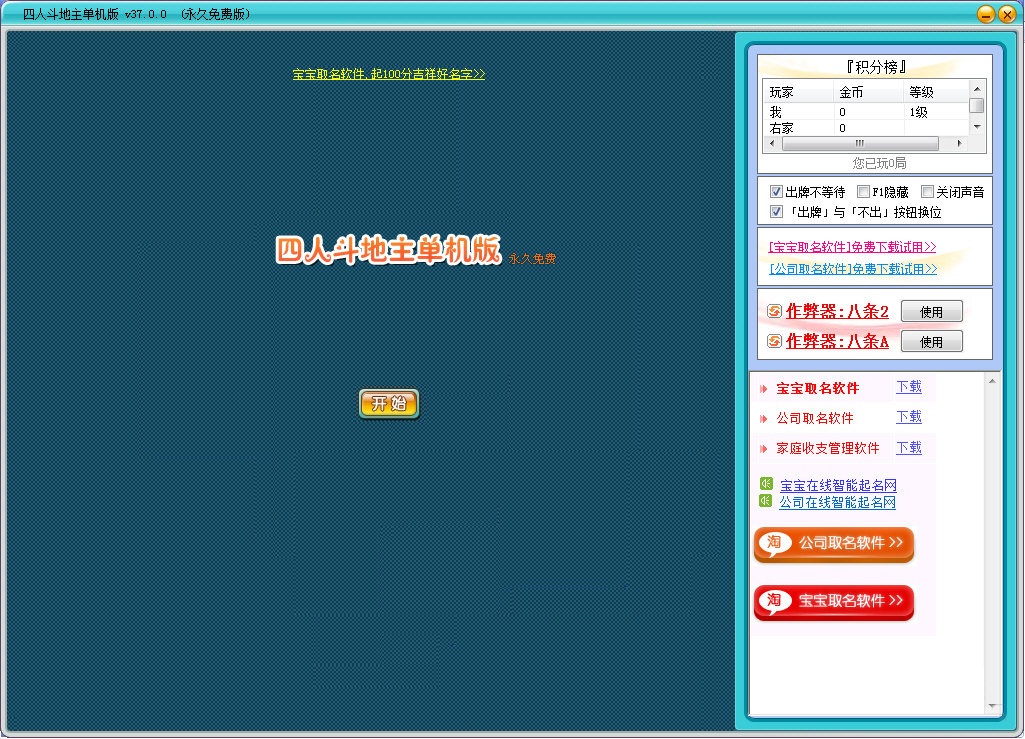Click the 家庭收支管理软件 list entry text
Image resolution: width=1025 pixels, height=739 pixels.
coord(828,449)
